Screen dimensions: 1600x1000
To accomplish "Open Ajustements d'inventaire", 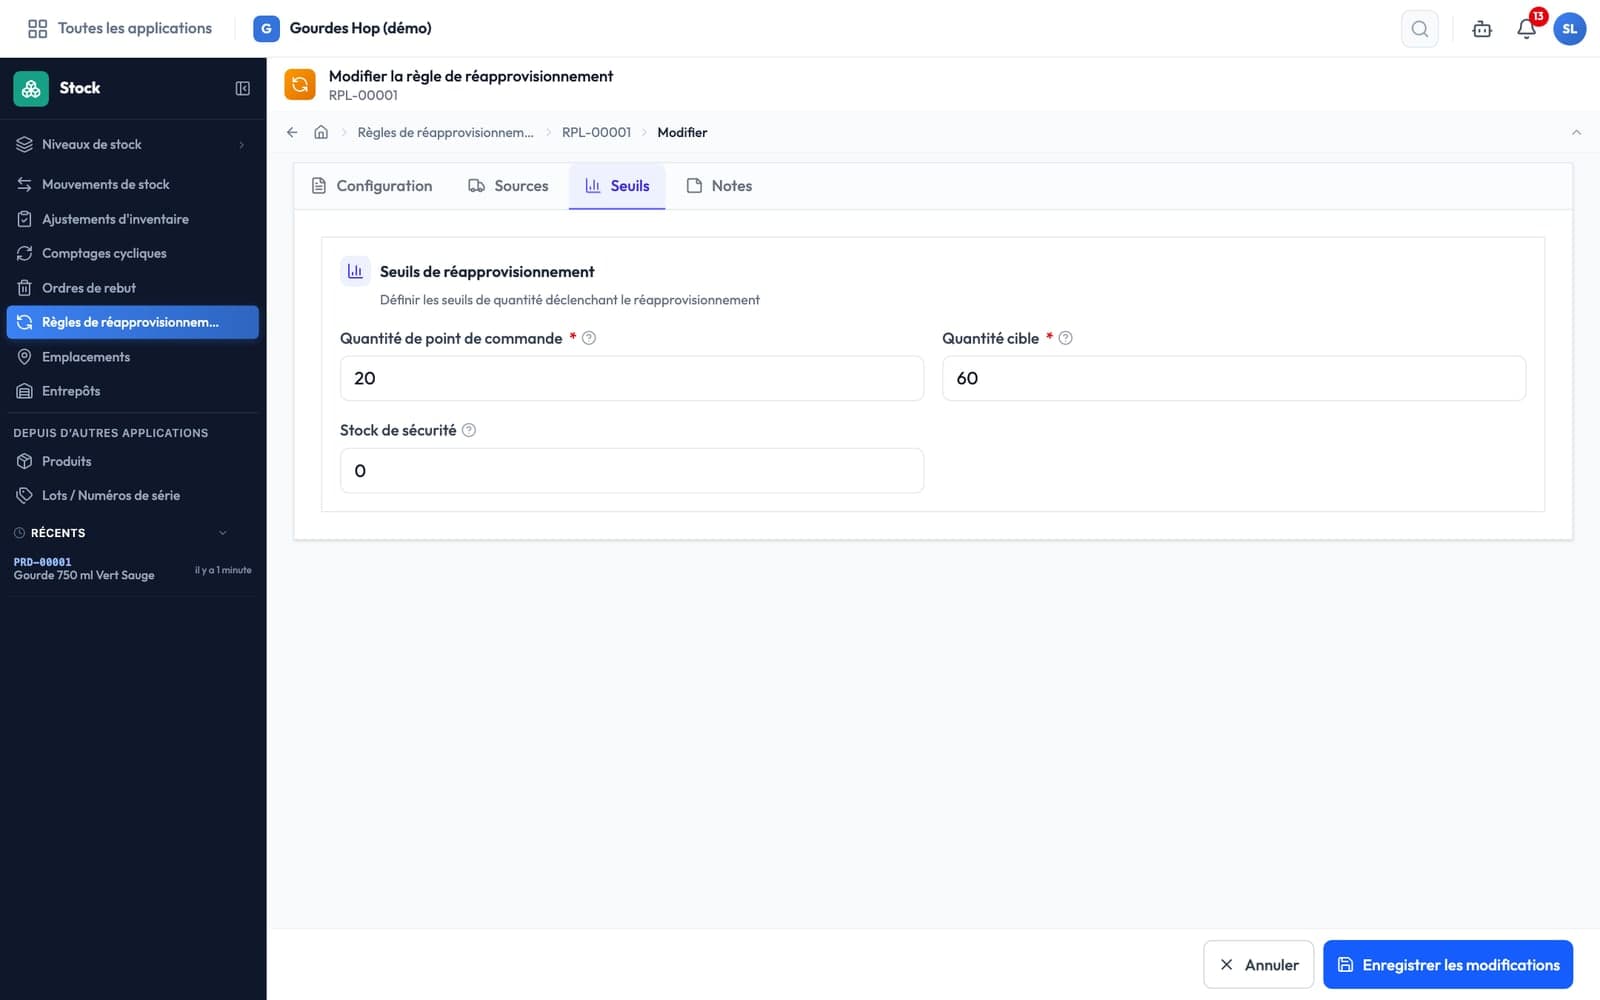I will tap(132, 219).
